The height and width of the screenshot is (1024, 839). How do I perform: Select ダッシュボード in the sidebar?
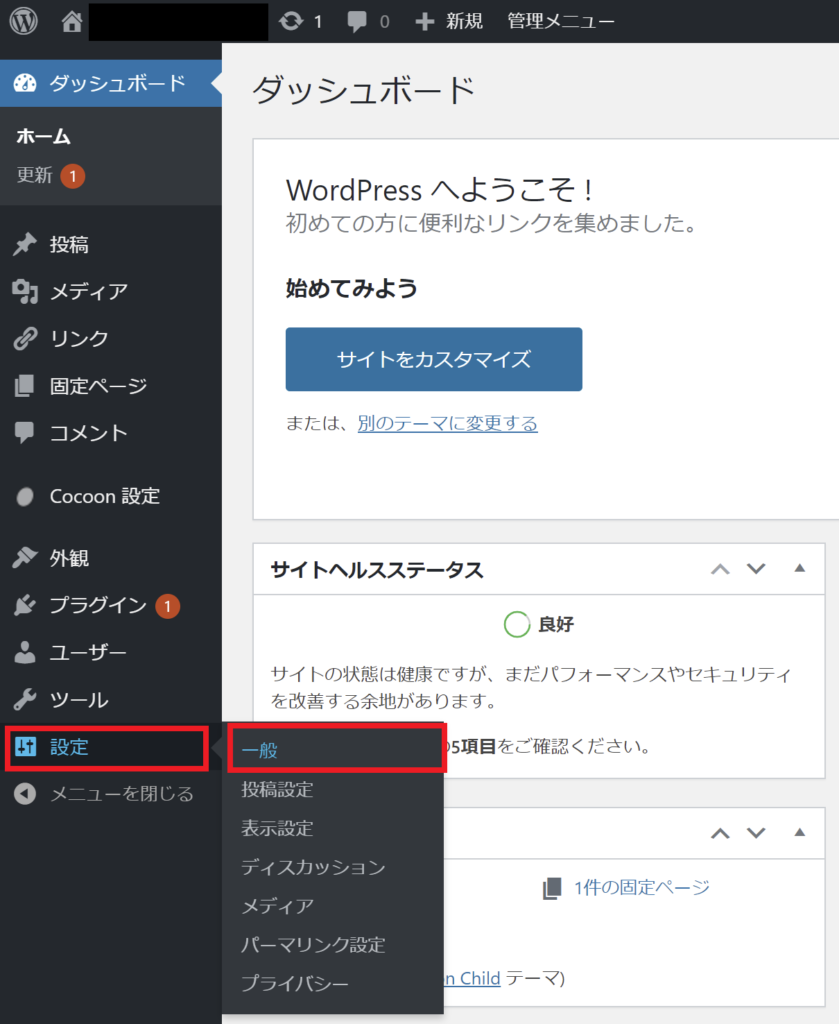point(111,83)
